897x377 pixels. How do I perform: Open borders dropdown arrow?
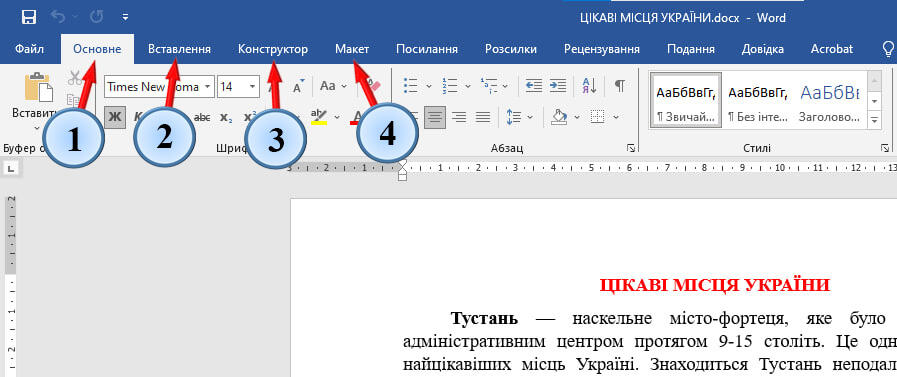[x=616, y=117]
